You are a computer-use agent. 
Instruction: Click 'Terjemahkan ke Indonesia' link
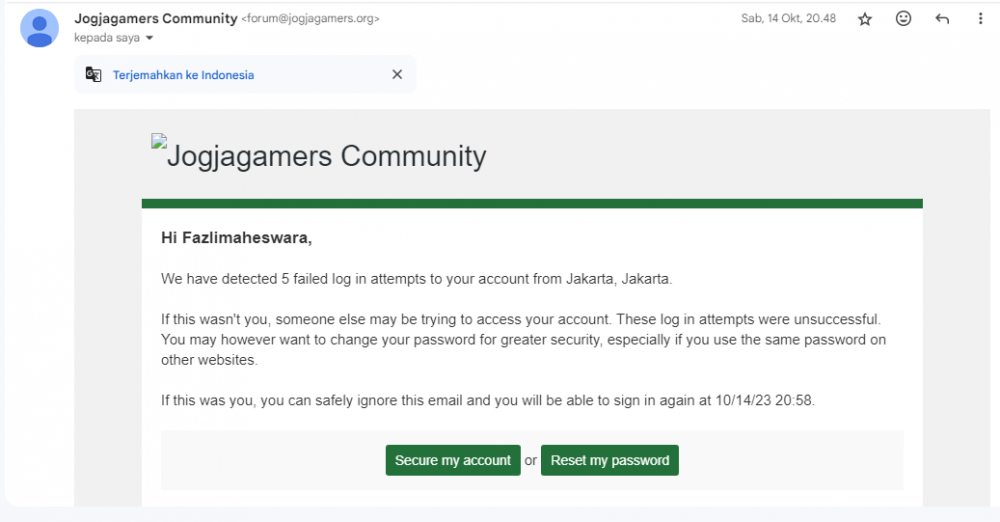coord(184,75)
